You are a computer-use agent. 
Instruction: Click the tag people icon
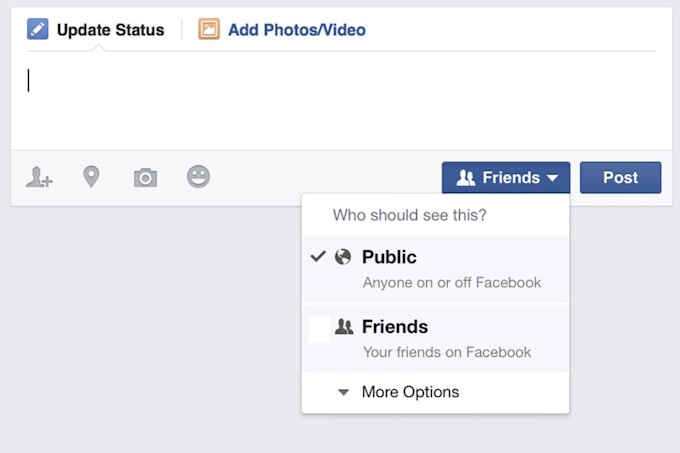point(39,178)
